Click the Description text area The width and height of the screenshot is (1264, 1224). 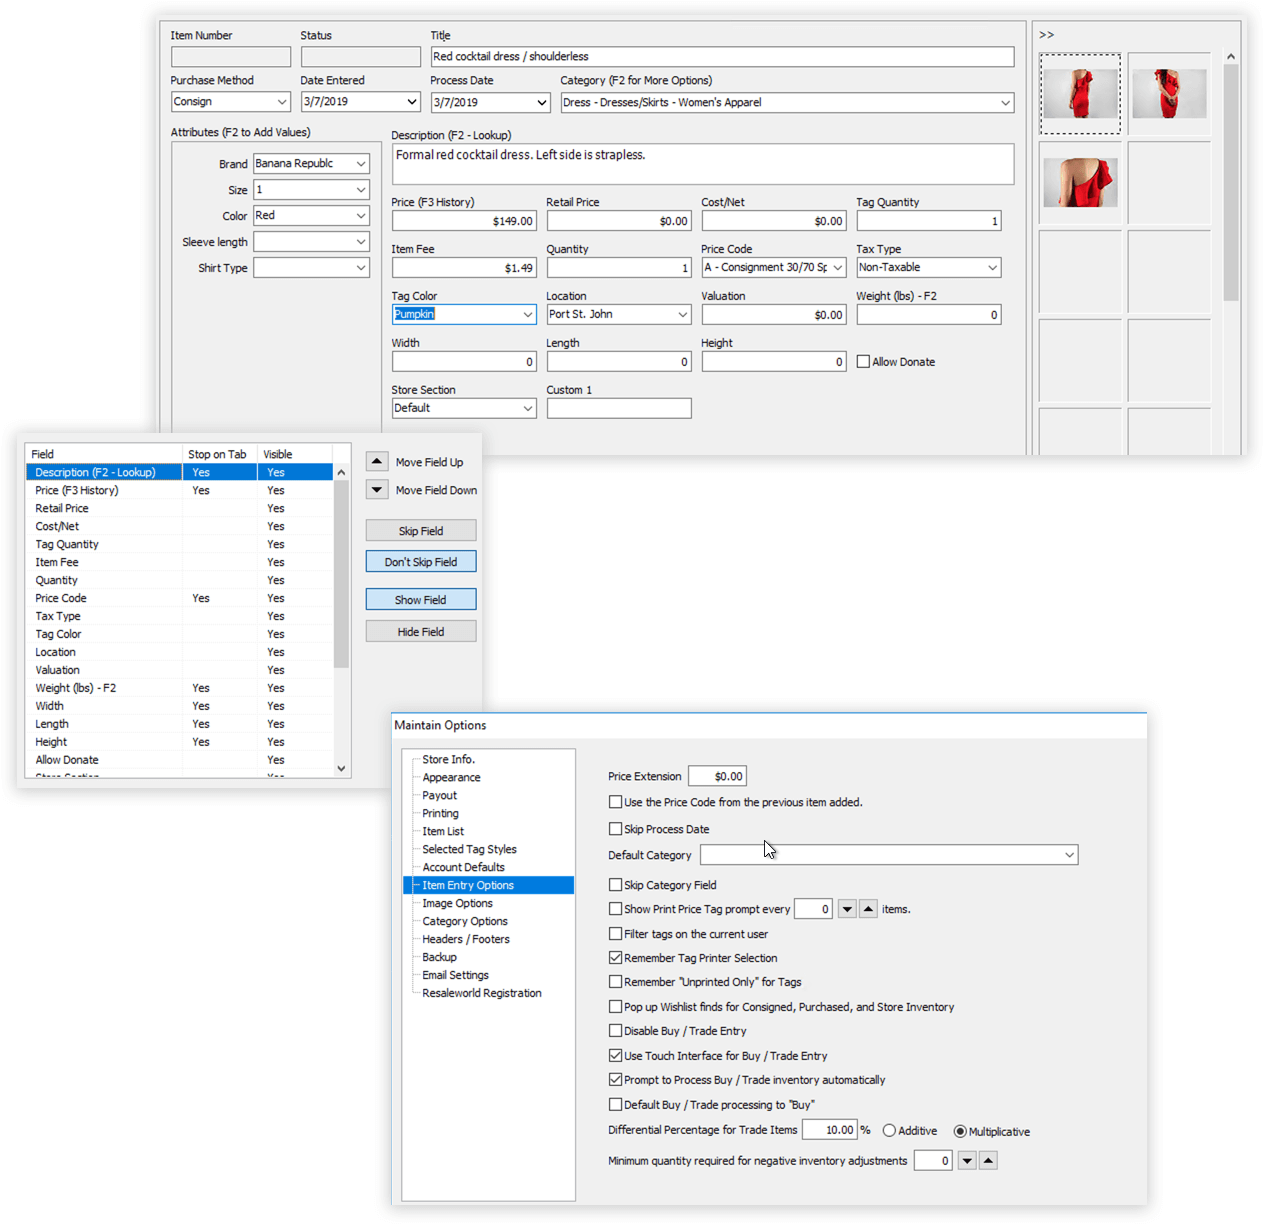point(703,164)
